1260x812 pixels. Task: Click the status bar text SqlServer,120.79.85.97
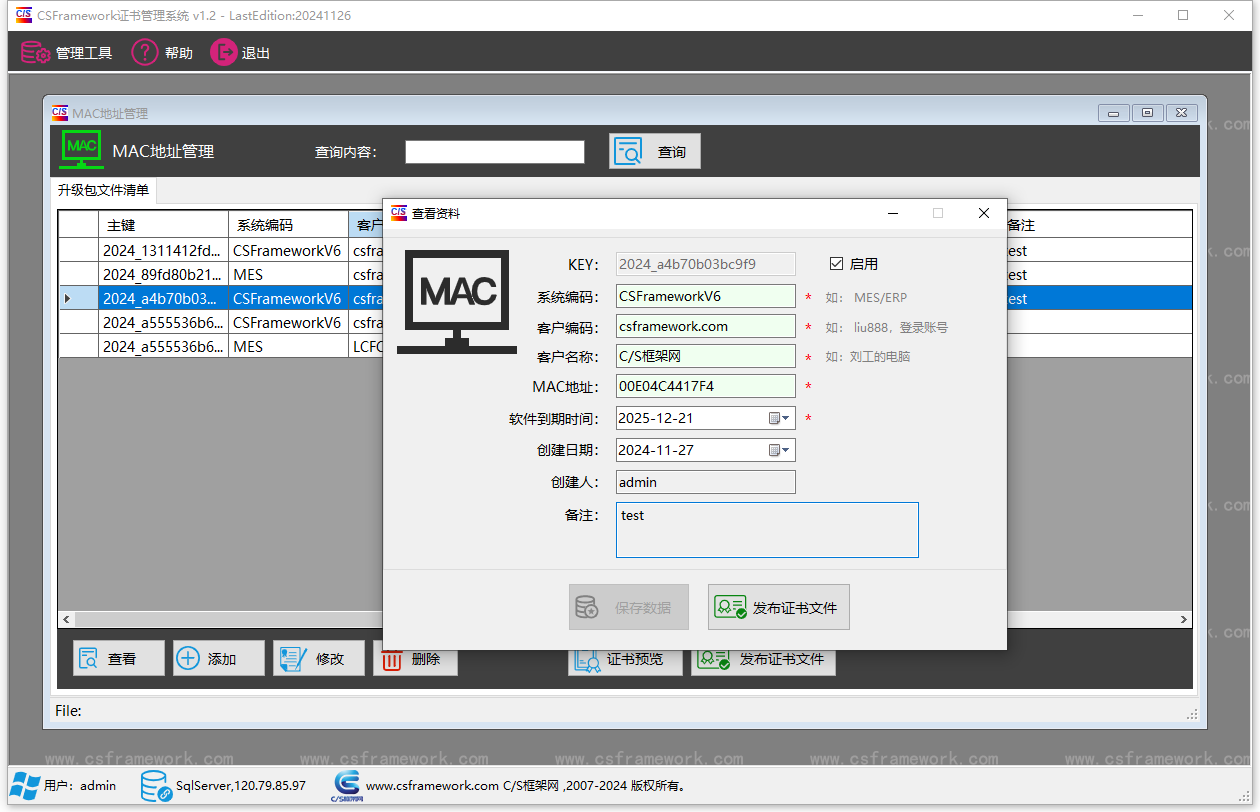[241, 786]
